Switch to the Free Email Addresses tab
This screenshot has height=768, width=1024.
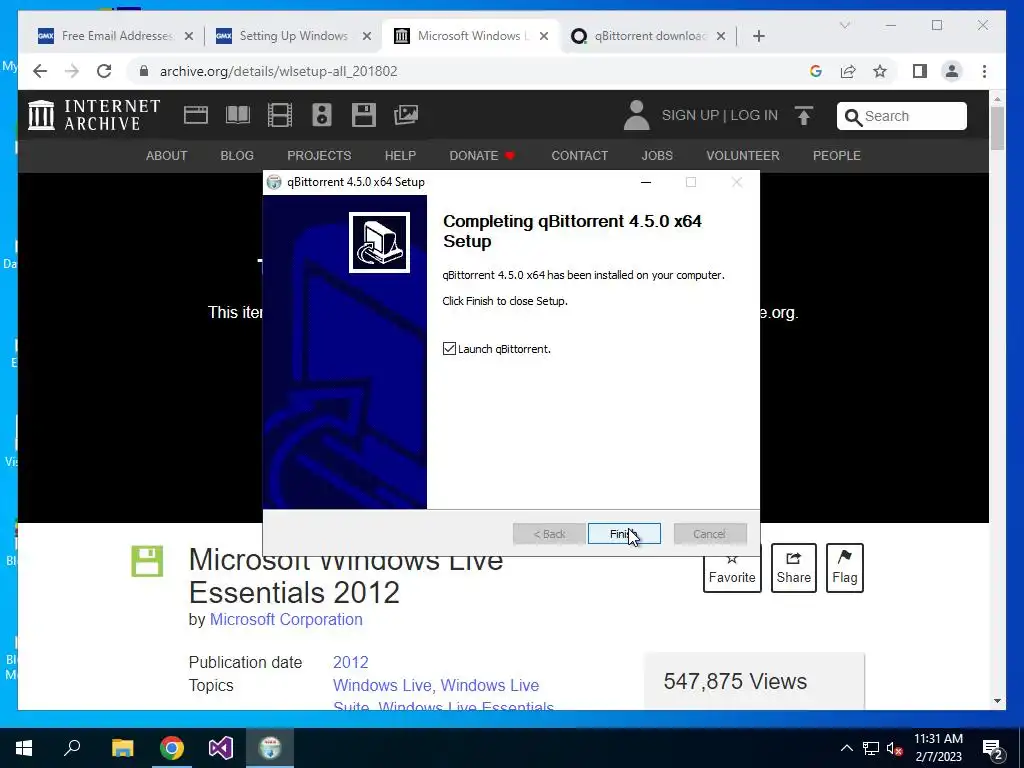[x=114, y=36]
